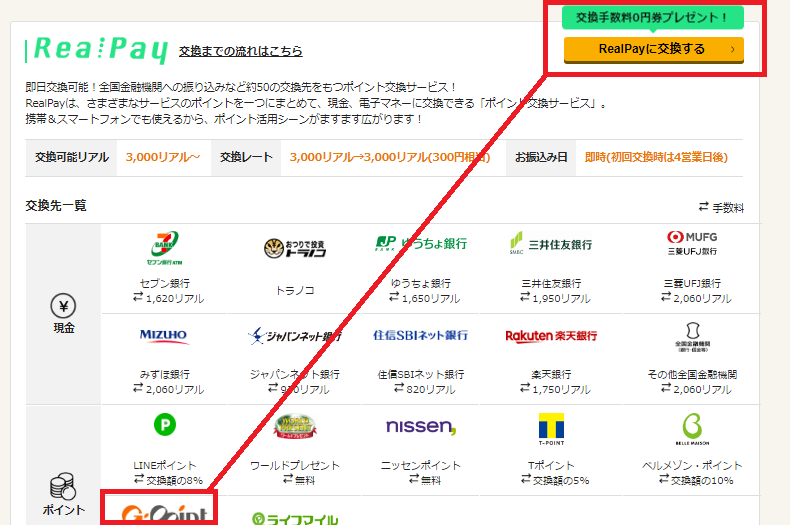Select the T-POINT logo
The width and height of the screenshot is (790, 525).
point(551,429)
